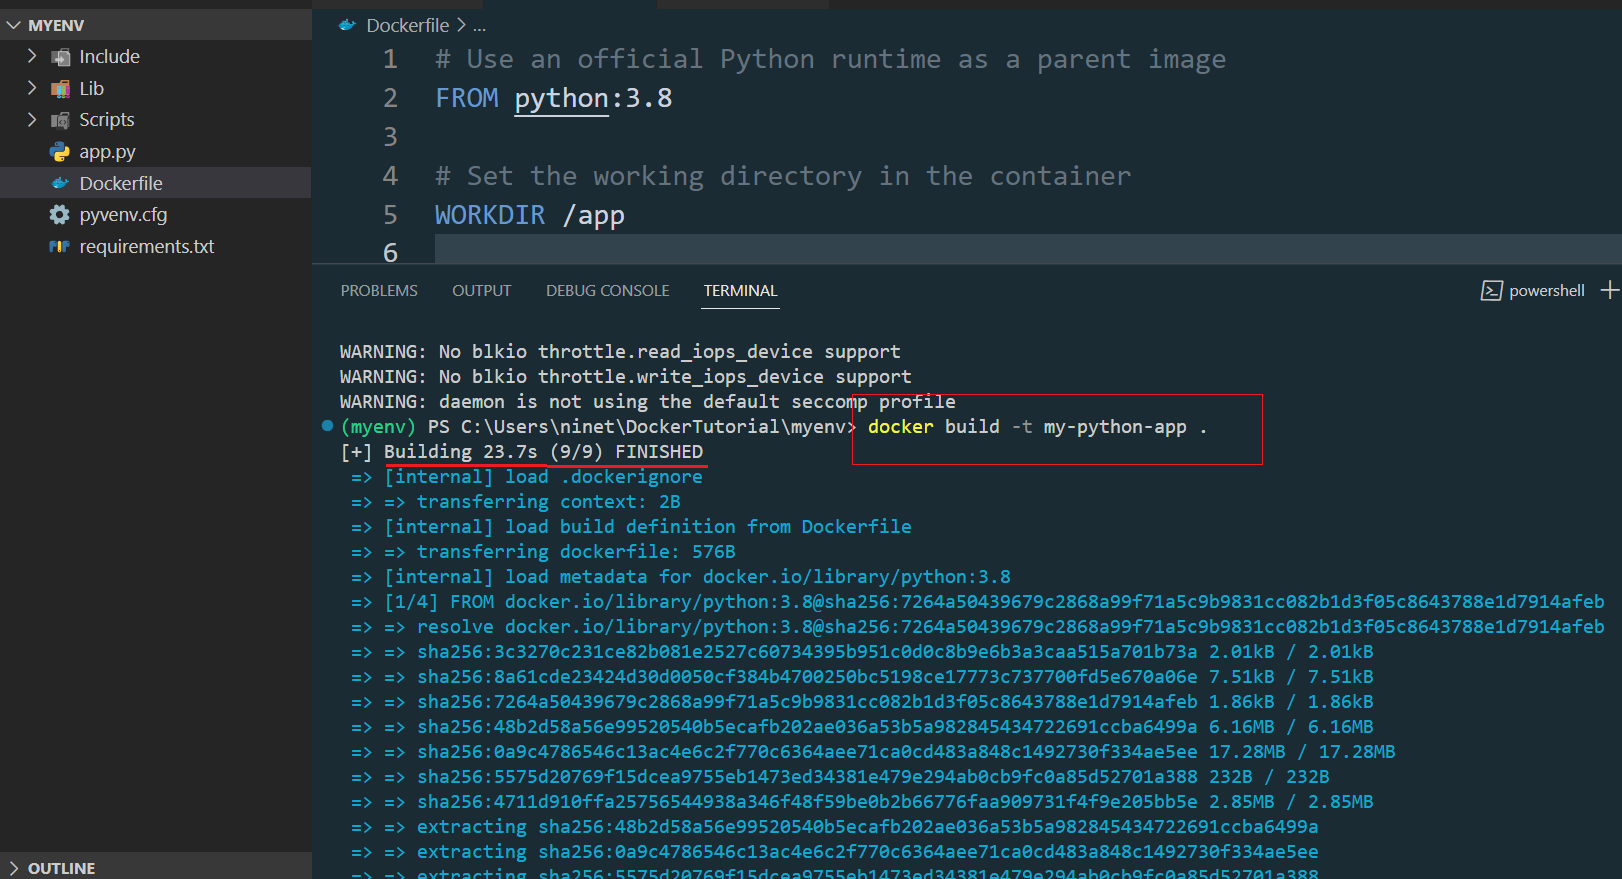Follow the underlined python image link on line 2
This screenshot has height=879, width=1622.
pos(561,98)
